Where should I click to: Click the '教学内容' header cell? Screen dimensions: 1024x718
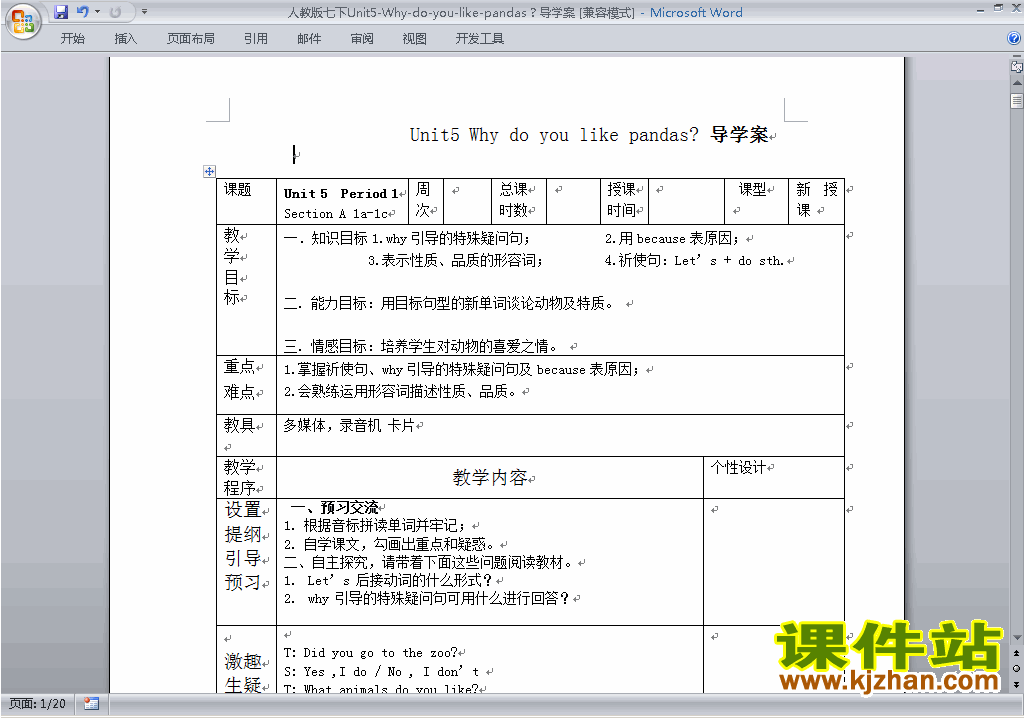490,478
